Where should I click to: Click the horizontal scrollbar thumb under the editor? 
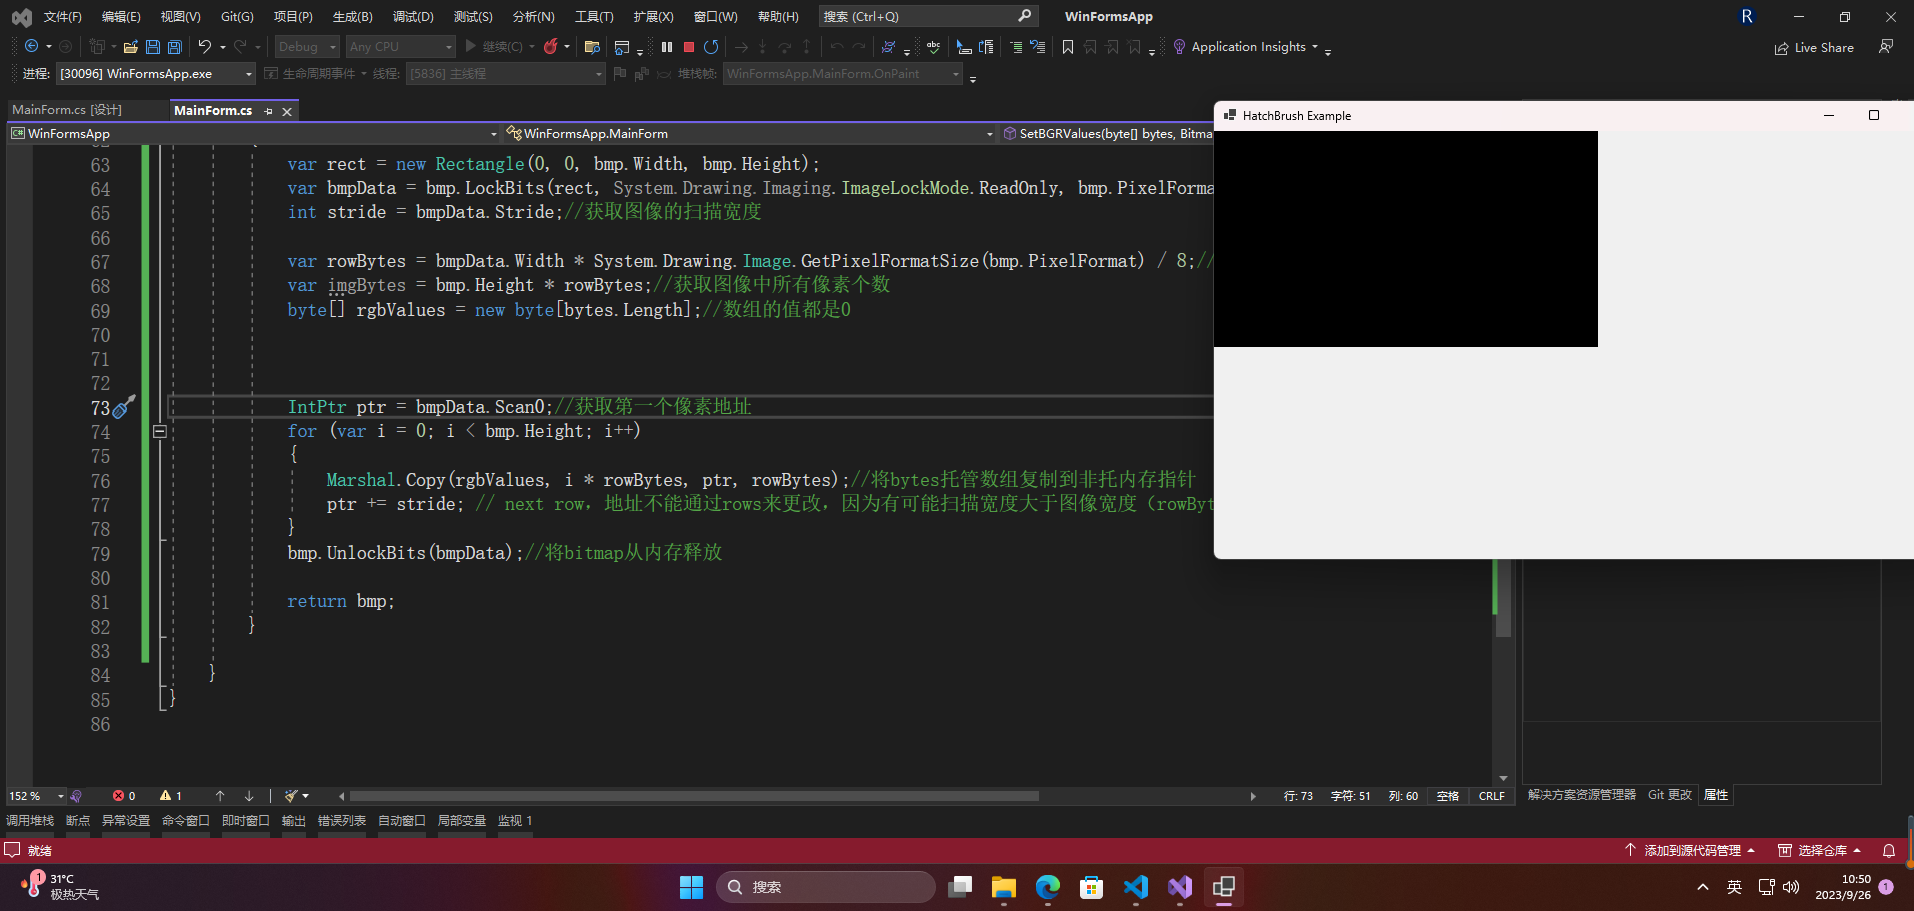[694, 796]
